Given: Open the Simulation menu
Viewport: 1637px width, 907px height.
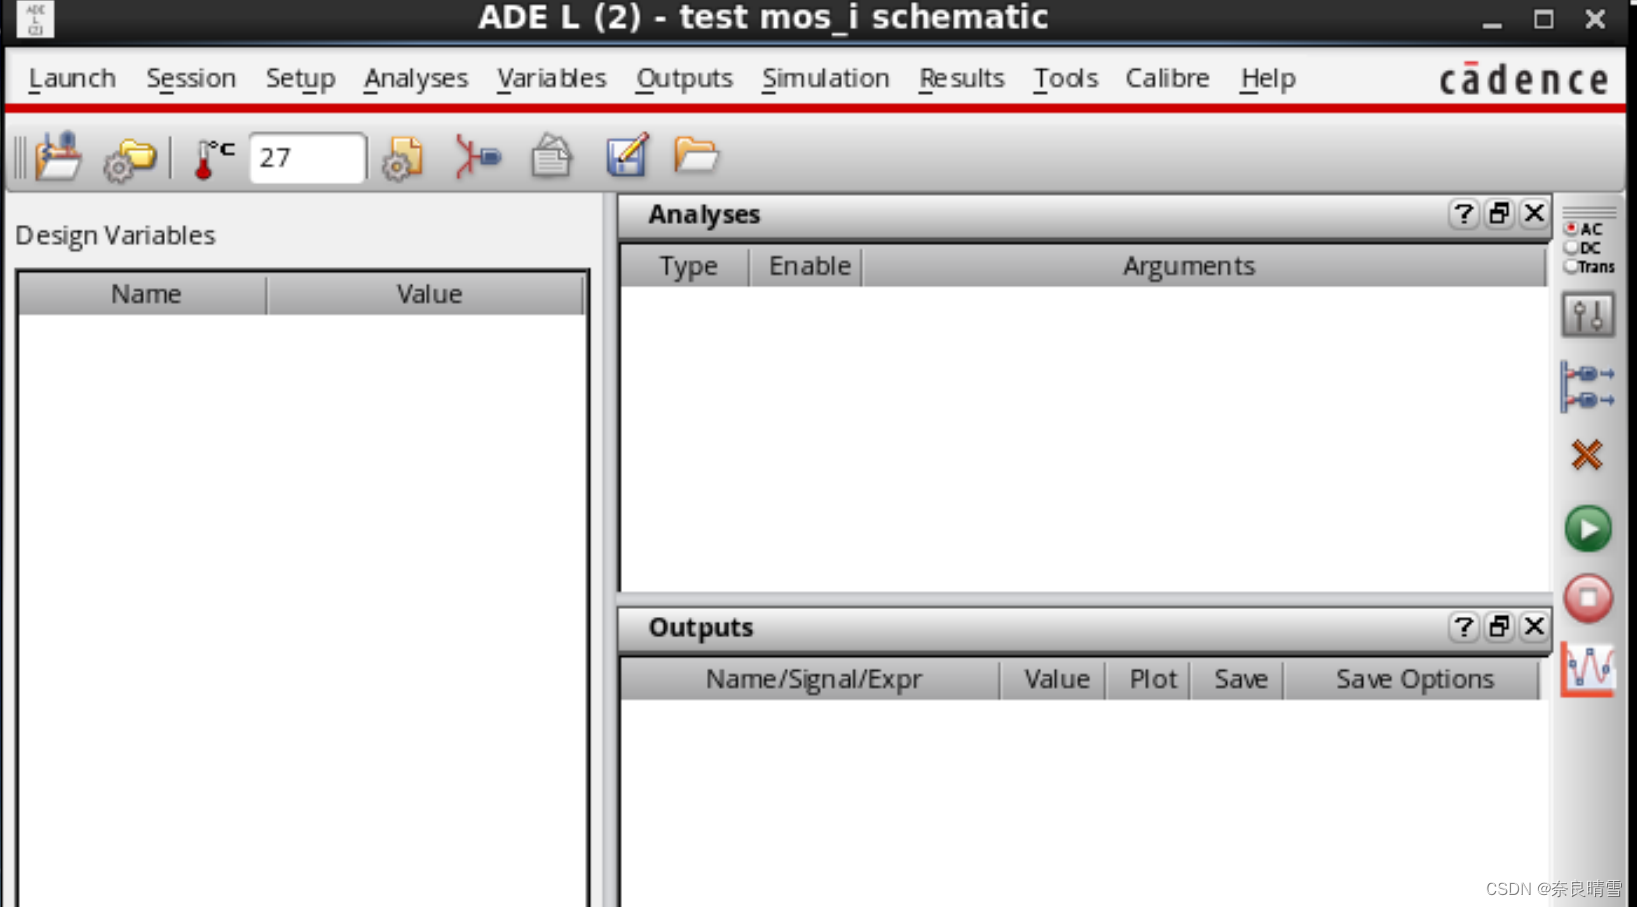Looking at the screenshot, I should click(825, 78).
